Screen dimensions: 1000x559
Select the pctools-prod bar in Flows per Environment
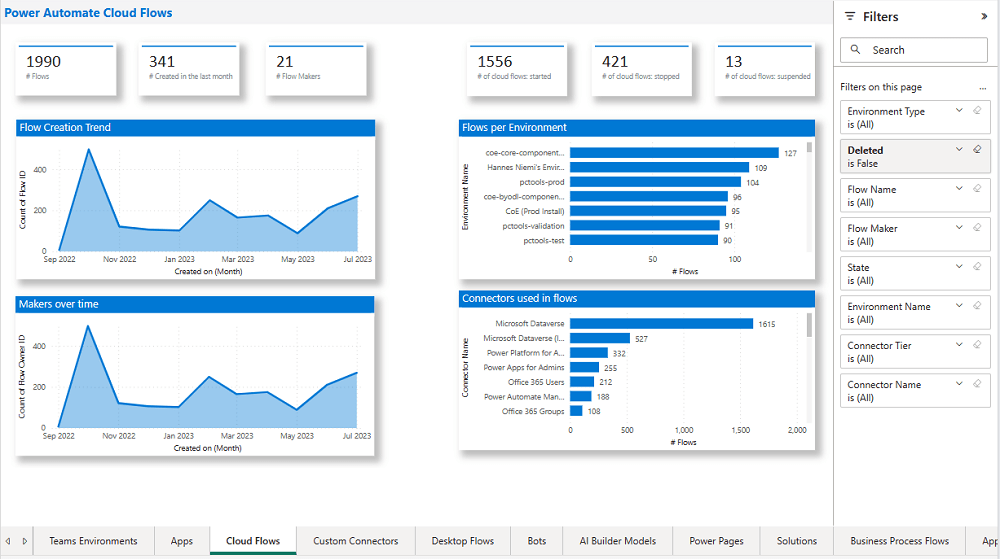[x=655, y=182]
